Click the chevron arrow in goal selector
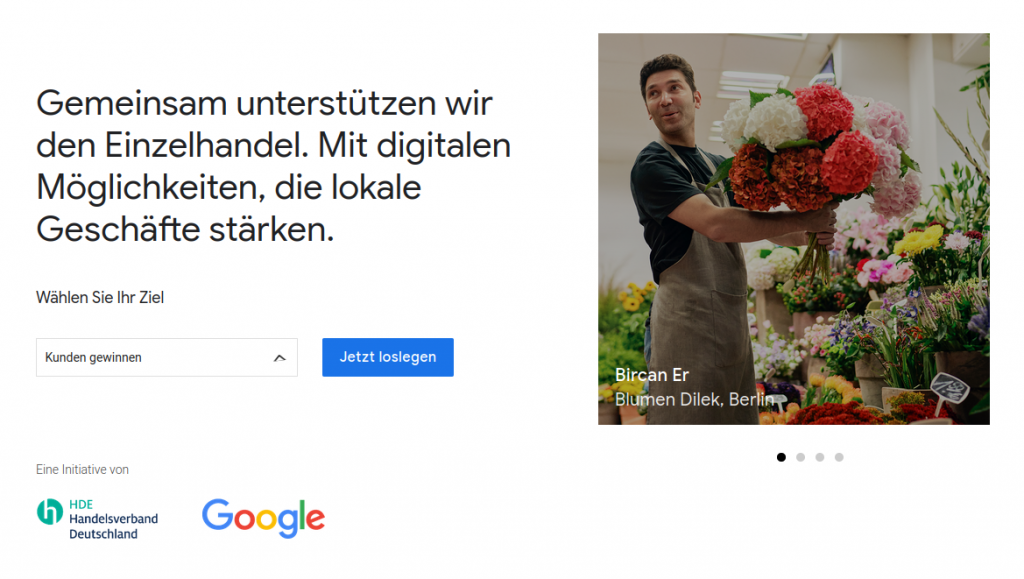The height and width of the screenshot is (579, 1024). click(280, 358)
